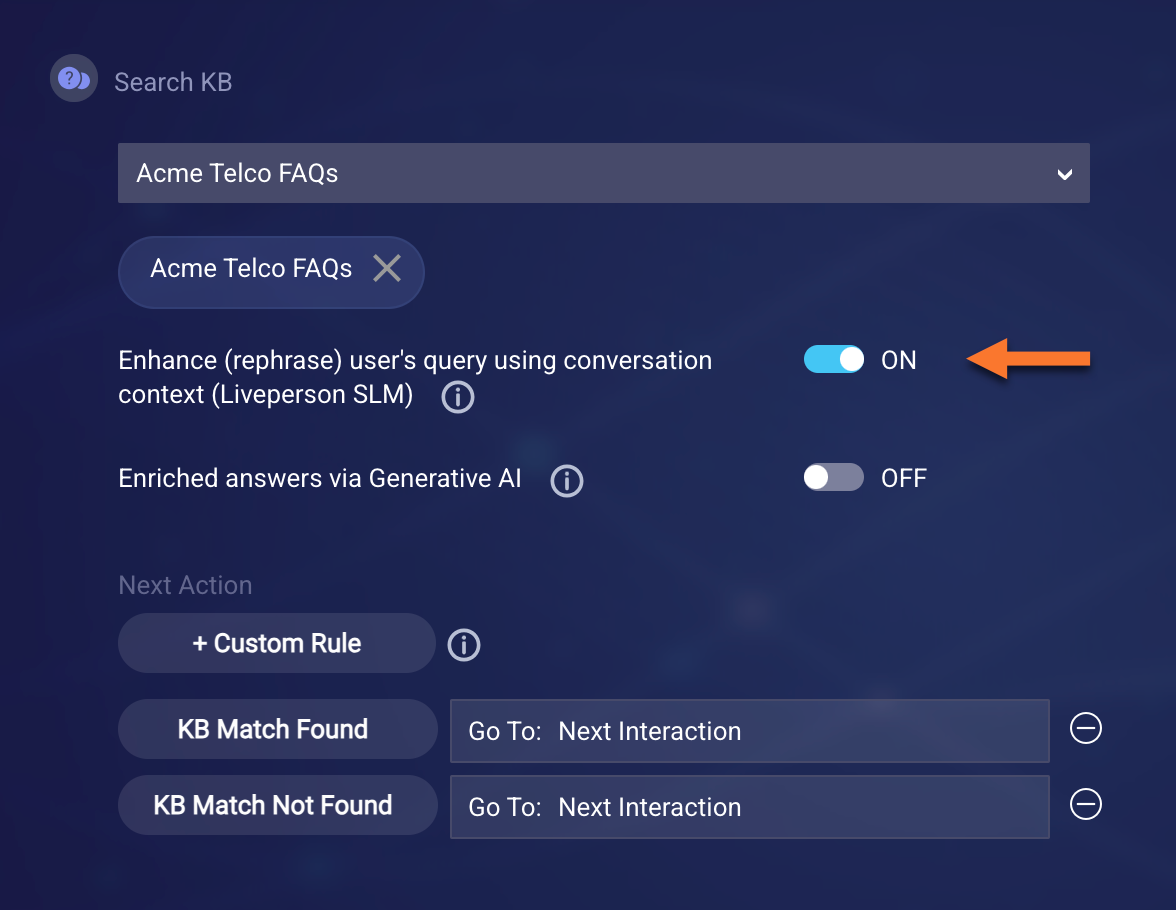
Task: Open info tooltip for Enhance user's query
Action: pyautogui.click(x=458, y=397)
